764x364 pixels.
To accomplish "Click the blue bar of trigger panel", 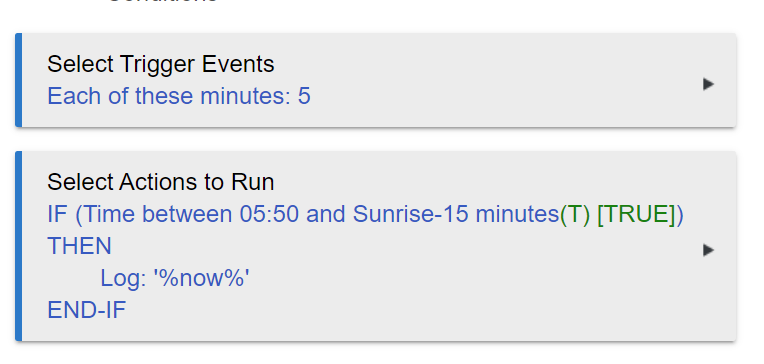I will tap(19, 80).
